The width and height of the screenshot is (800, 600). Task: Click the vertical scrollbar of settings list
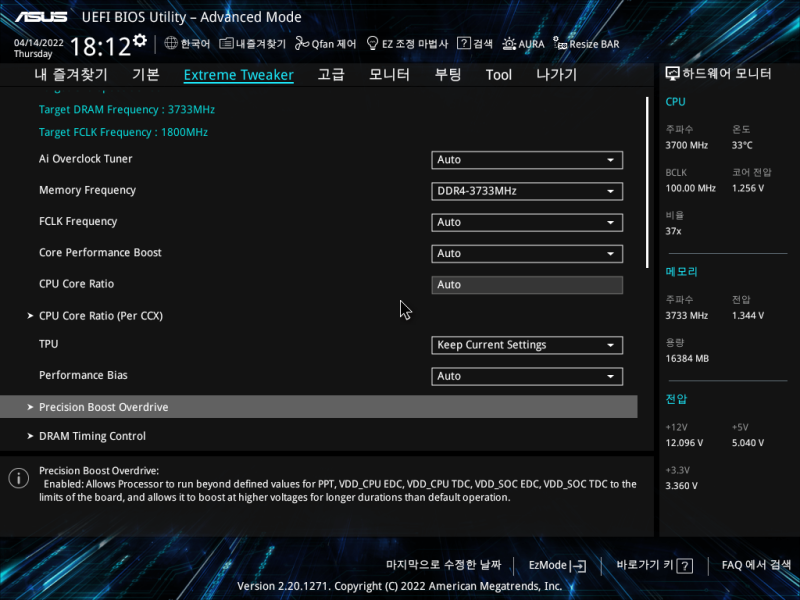647,183
